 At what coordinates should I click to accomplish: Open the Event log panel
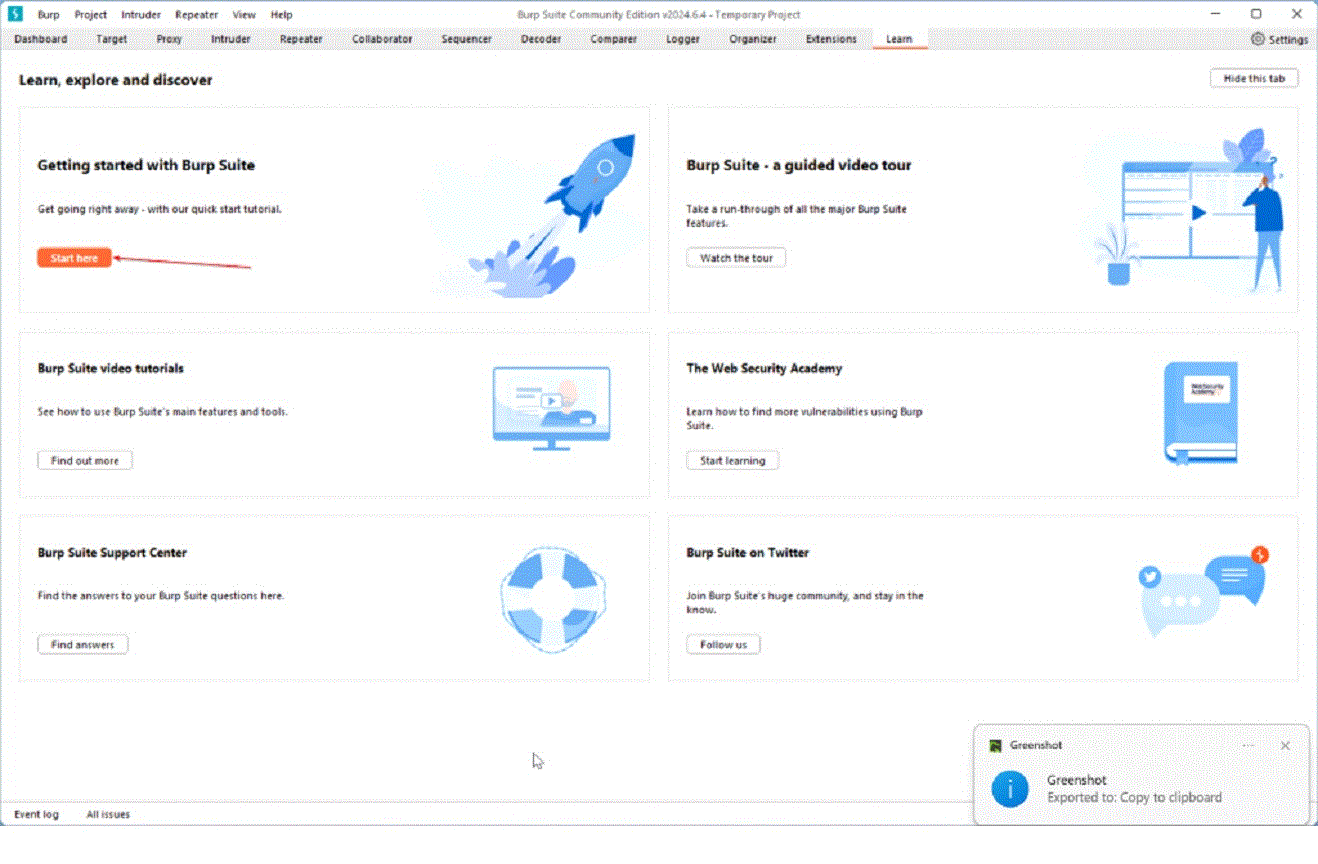click(x=36, y=814)
